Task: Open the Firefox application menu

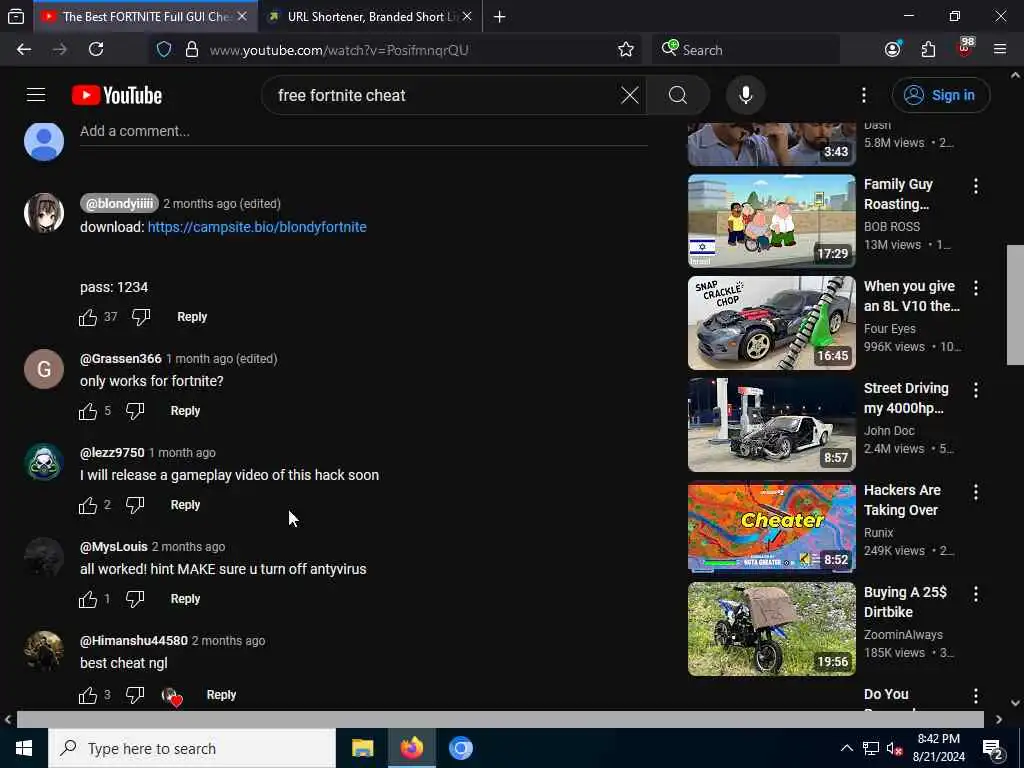Action: (1000, 50)
